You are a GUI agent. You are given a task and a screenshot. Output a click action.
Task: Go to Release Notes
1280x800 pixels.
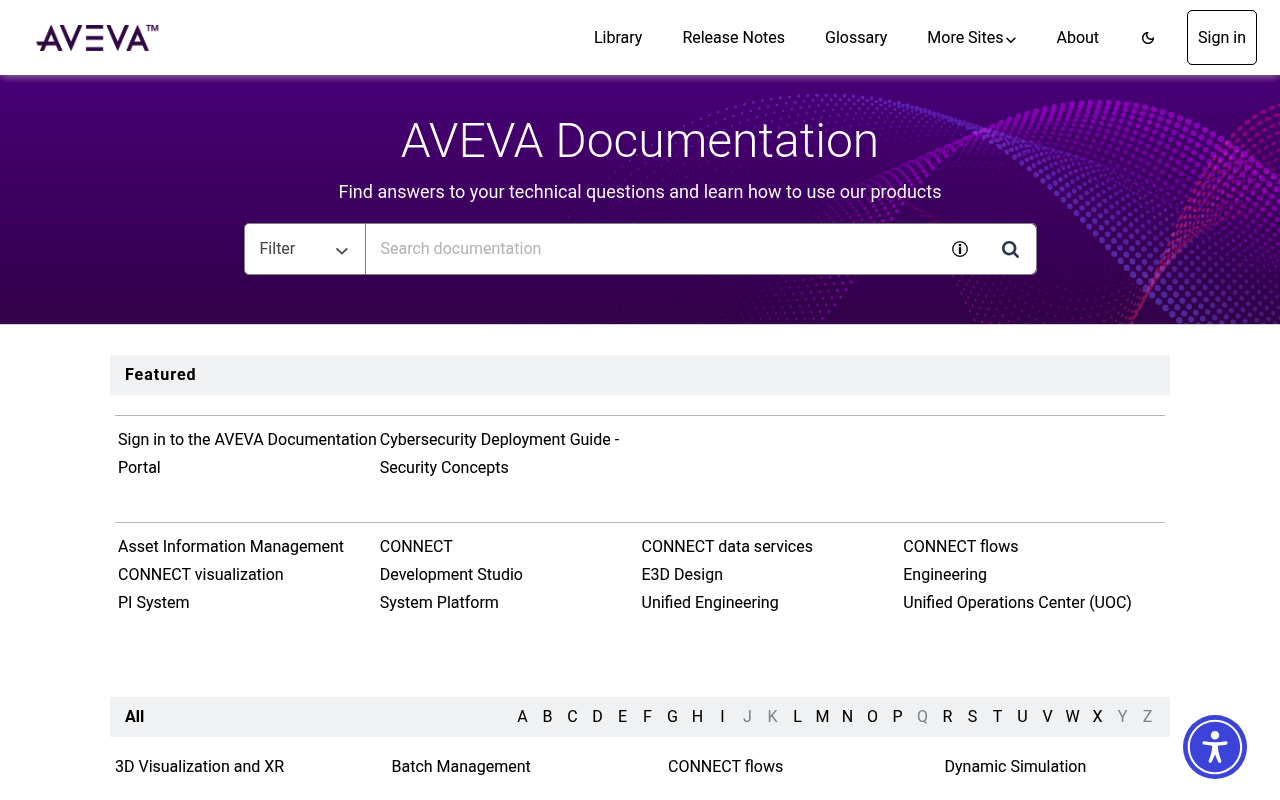[734, 38]
